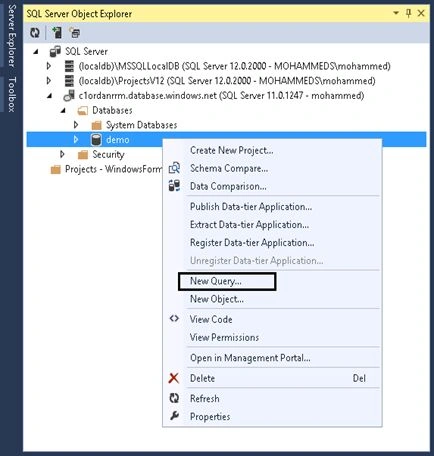
Task: Click the Group by database toolbar icon
Action: point(75,33)
